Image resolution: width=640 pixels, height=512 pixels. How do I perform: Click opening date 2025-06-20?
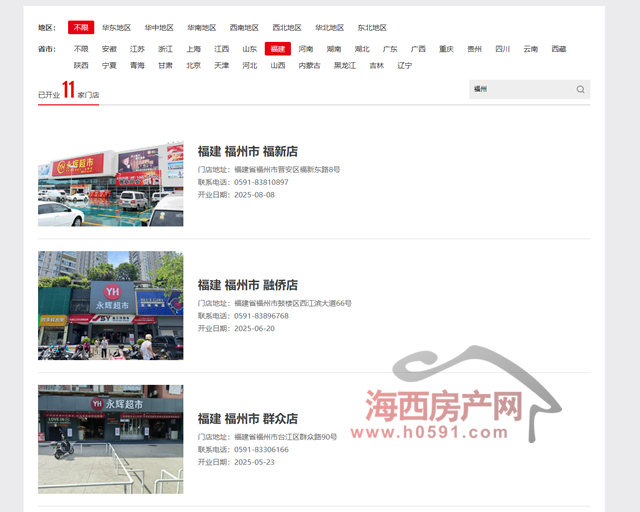(x=254, y=328)
